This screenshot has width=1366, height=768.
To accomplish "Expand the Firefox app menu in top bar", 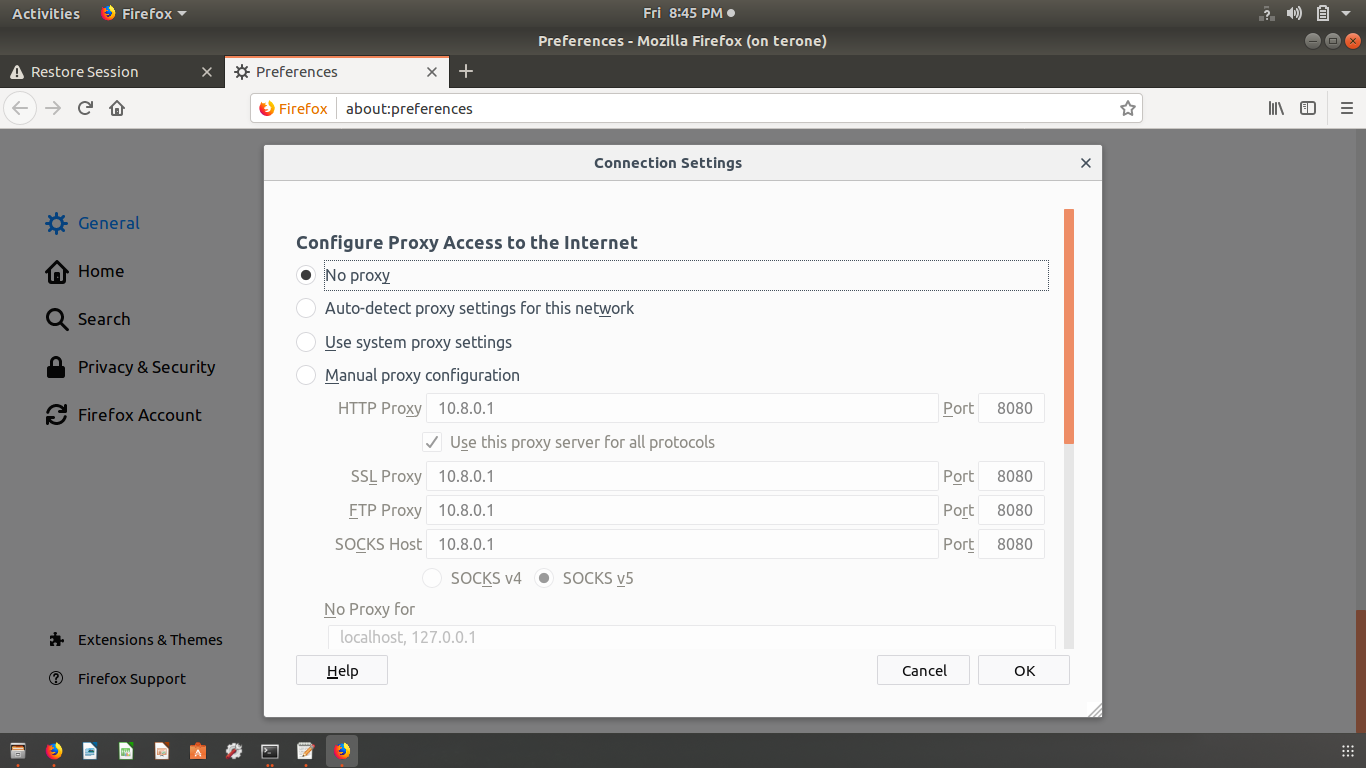I will click(144, 13).
